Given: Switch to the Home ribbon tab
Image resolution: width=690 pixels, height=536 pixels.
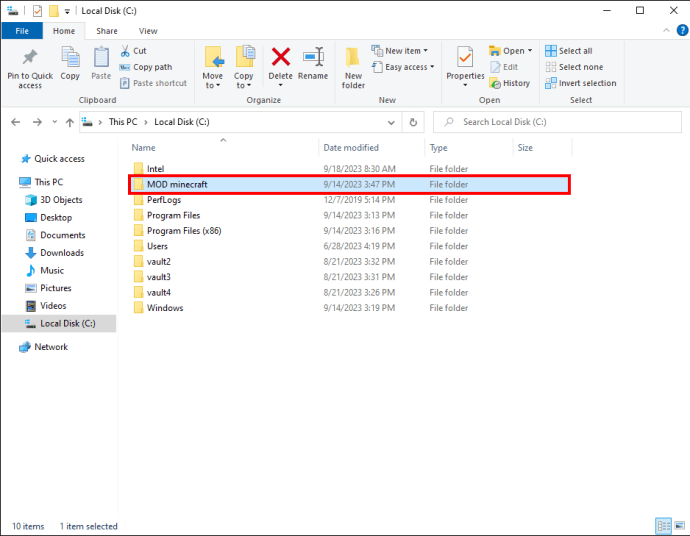Looking at the screenshot, I should pyautogui.click(x=64, y=31).
